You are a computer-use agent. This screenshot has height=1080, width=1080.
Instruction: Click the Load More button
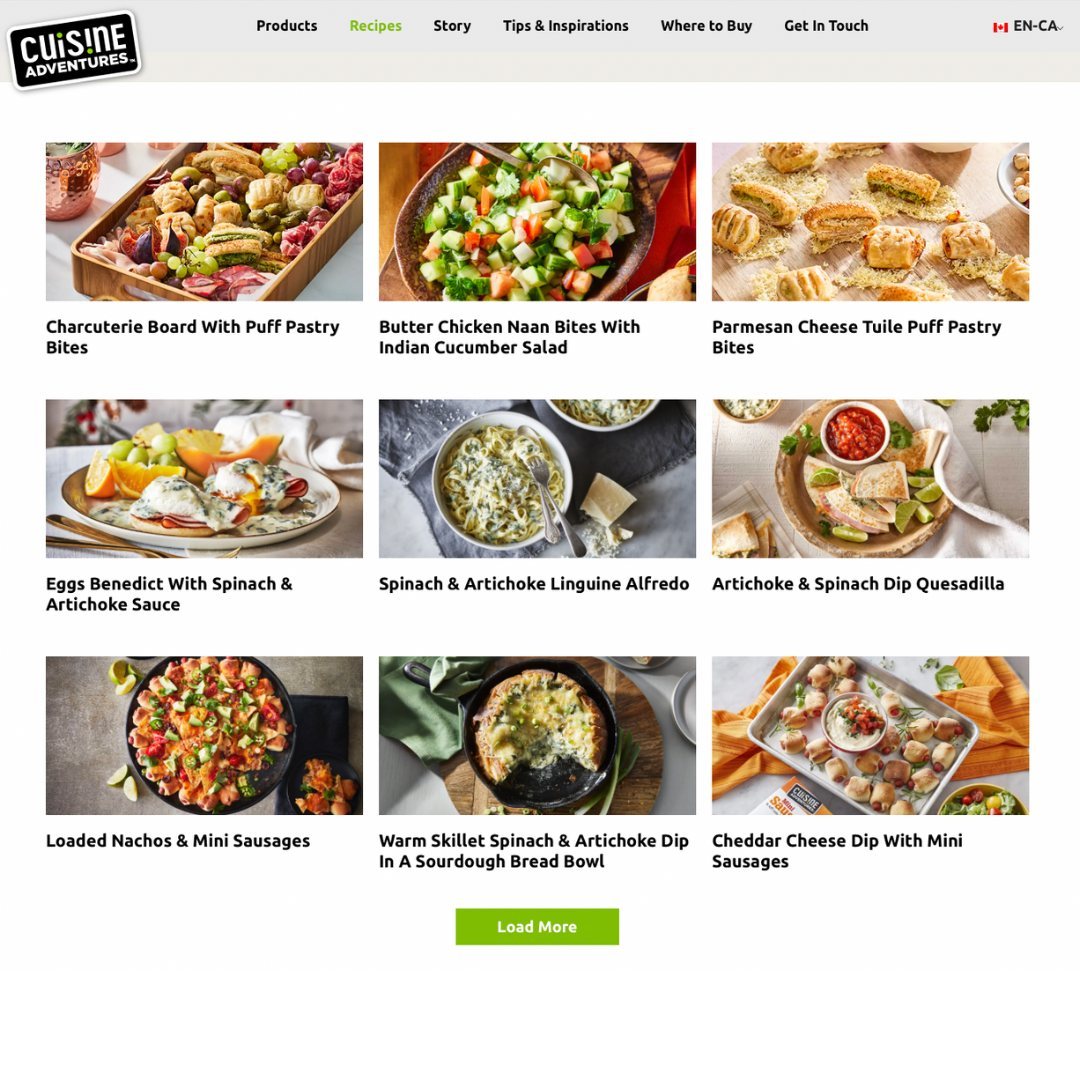[x=537, y=926]
